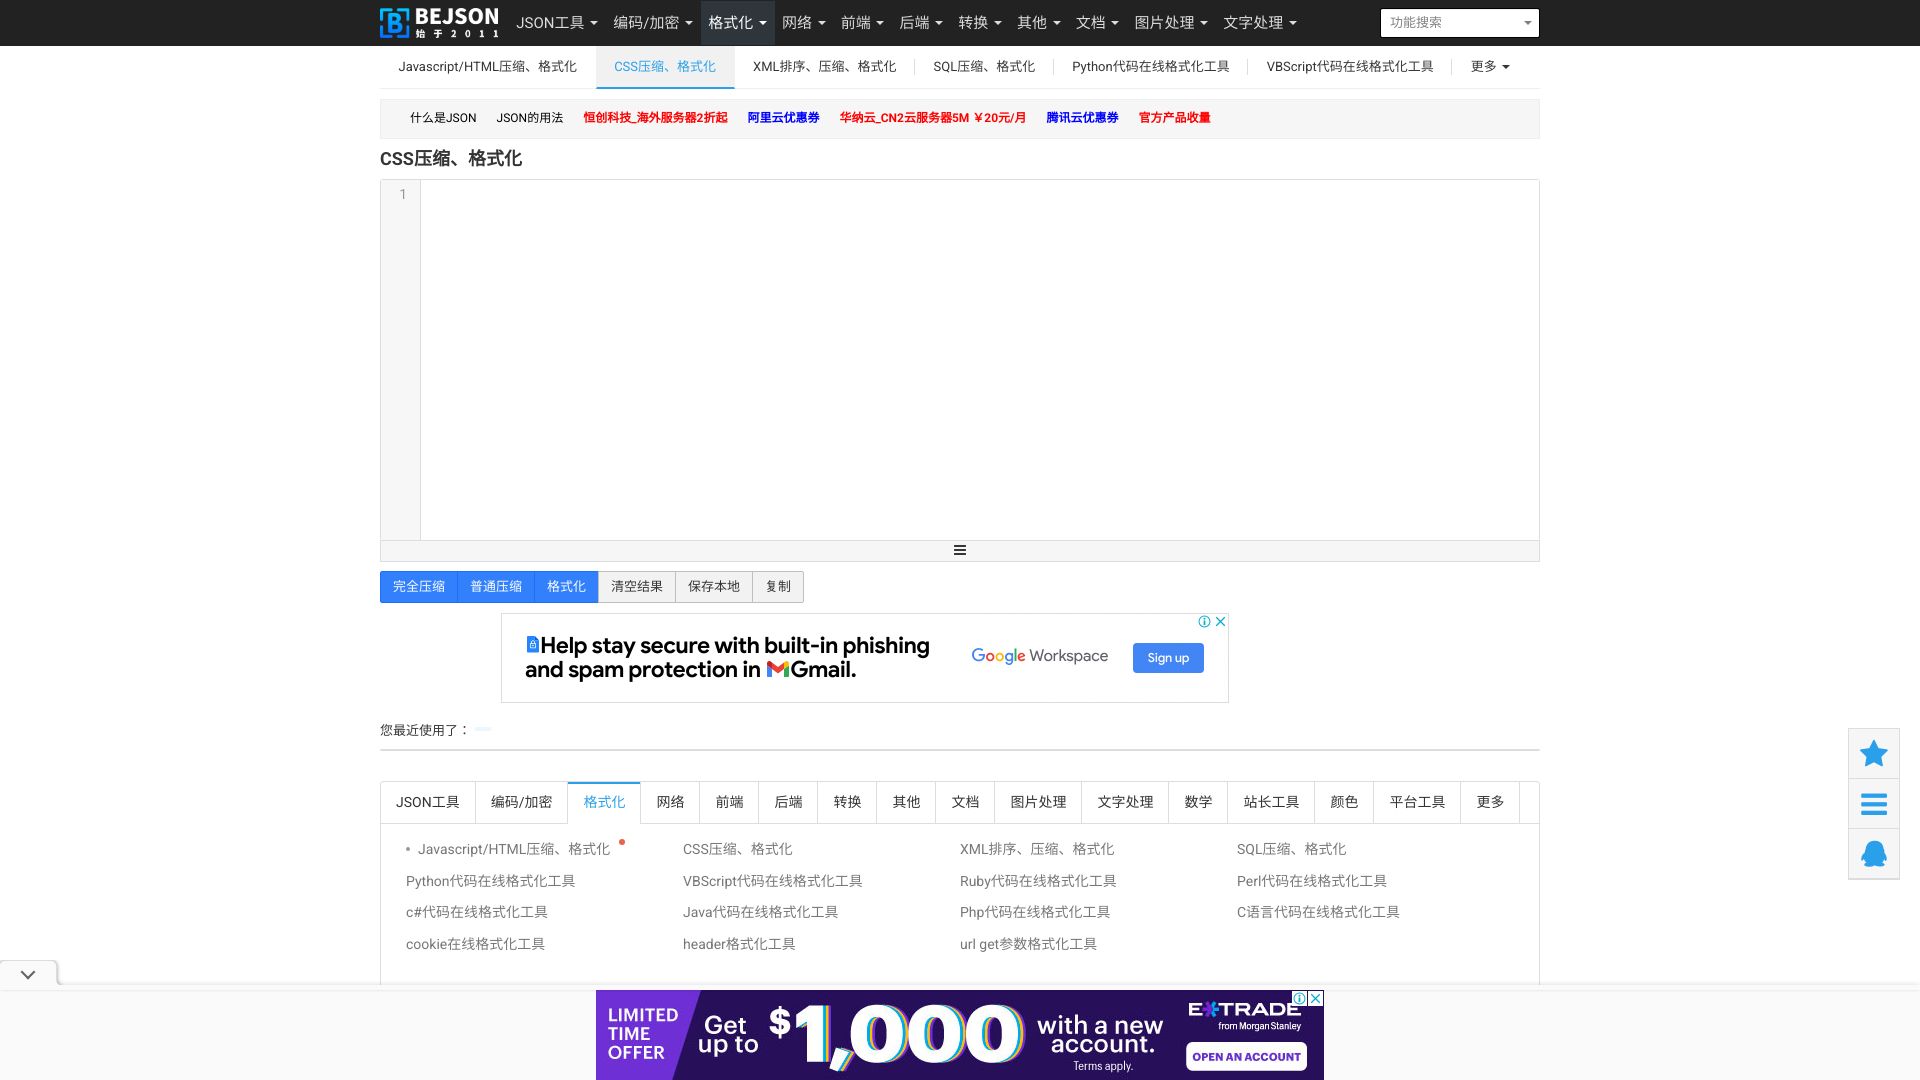
Task: Click Sign up in Google Workspace ad
Action: pos(1168,658)
